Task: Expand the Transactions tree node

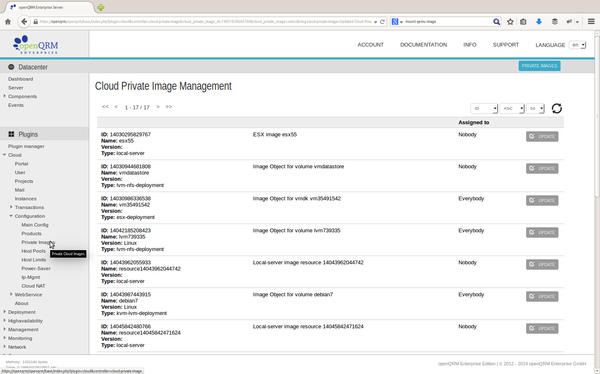Action: click(x=11, y=207)
